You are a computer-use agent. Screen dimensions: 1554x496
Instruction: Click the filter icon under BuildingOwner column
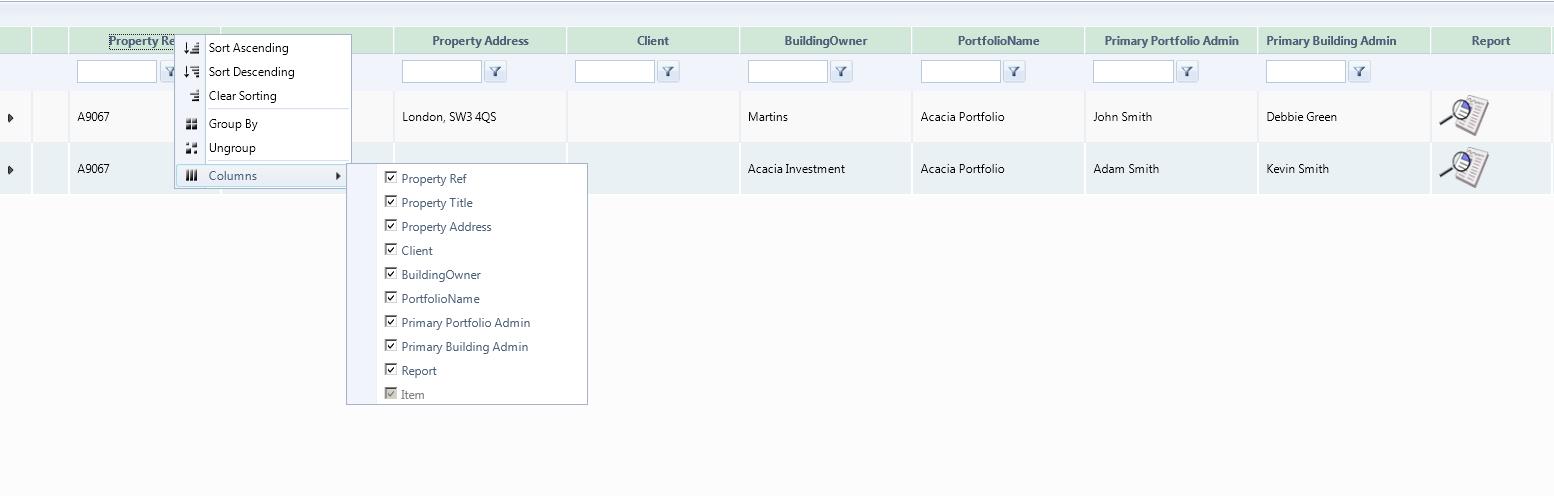coord(841,72)
